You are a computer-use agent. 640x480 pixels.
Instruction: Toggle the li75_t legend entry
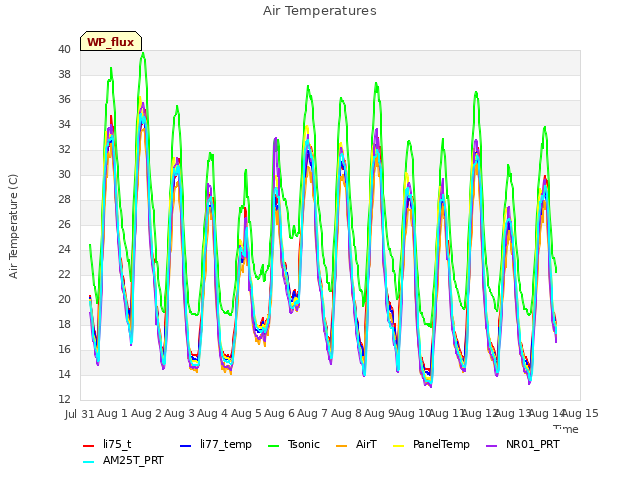(x=107, y=444)
